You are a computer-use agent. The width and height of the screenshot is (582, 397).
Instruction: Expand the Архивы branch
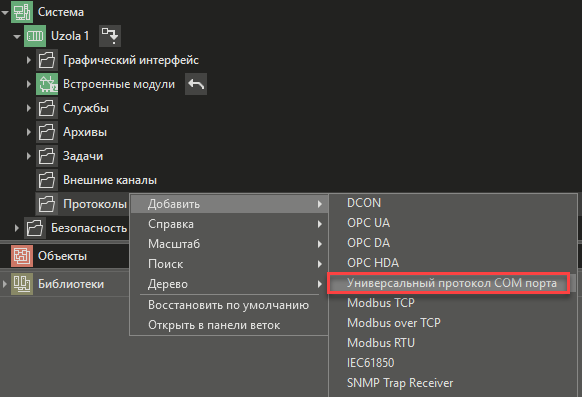(x=29, y=132)
